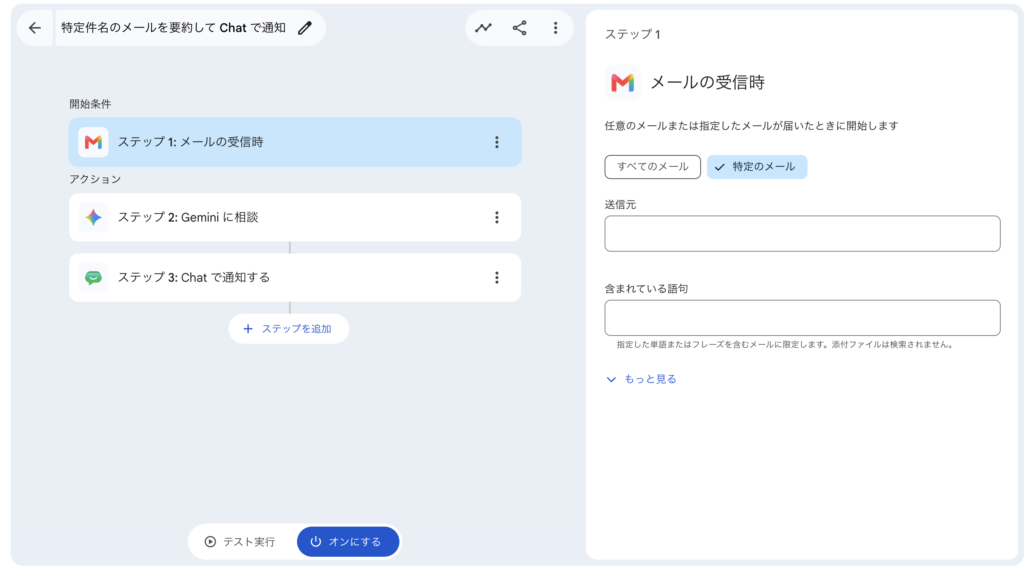The width and height of the screenshot is (1024, 568).
Task: Go back using the left arrow icon
Action: pyautogui.click(x=35, y=27)
